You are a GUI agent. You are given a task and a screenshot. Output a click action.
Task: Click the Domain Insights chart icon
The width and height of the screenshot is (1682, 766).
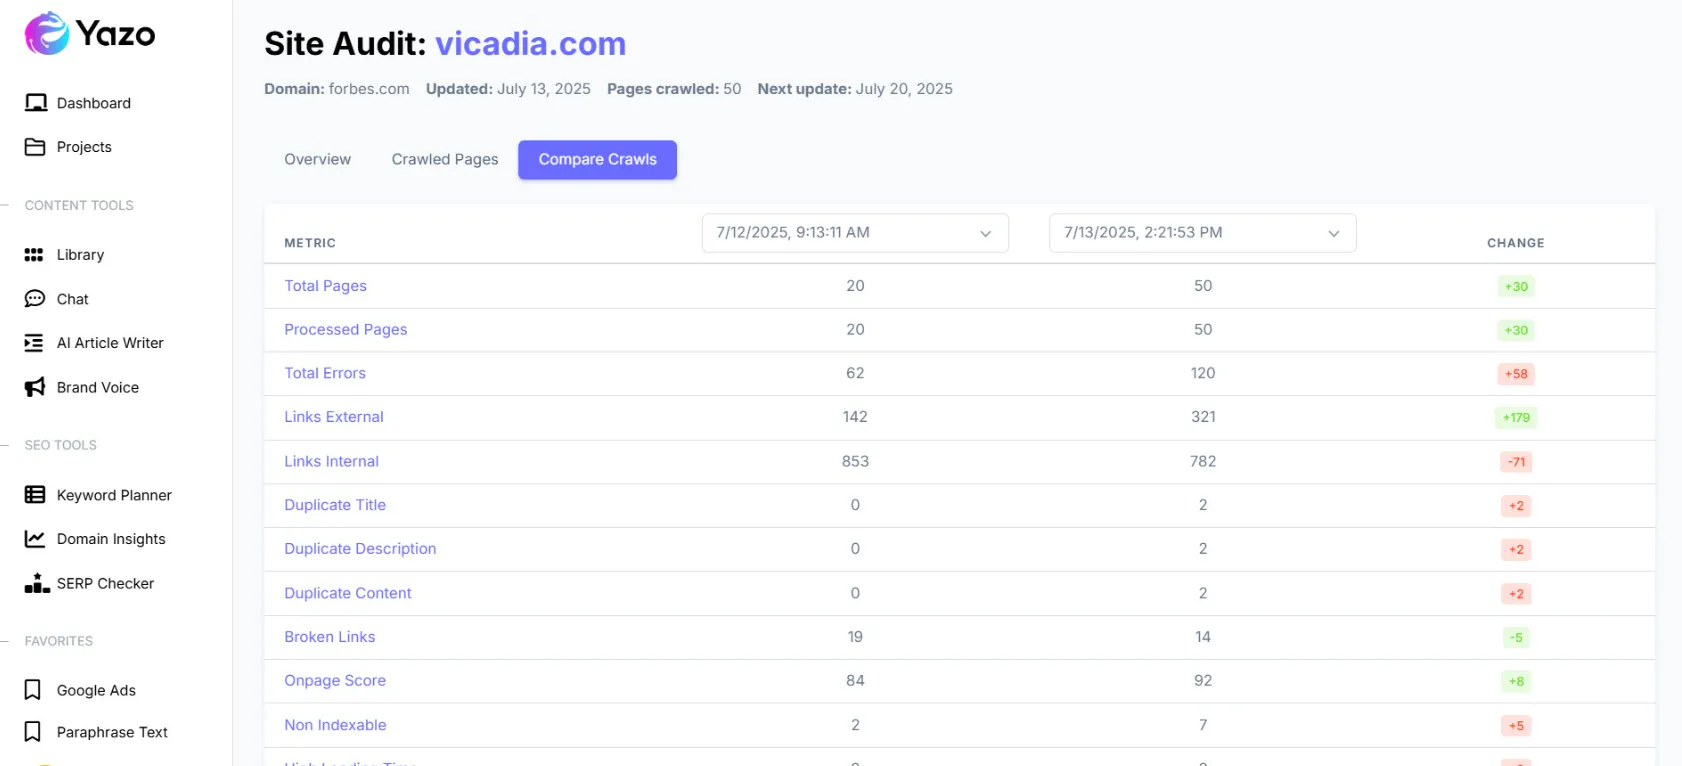(x=35, y=539)
